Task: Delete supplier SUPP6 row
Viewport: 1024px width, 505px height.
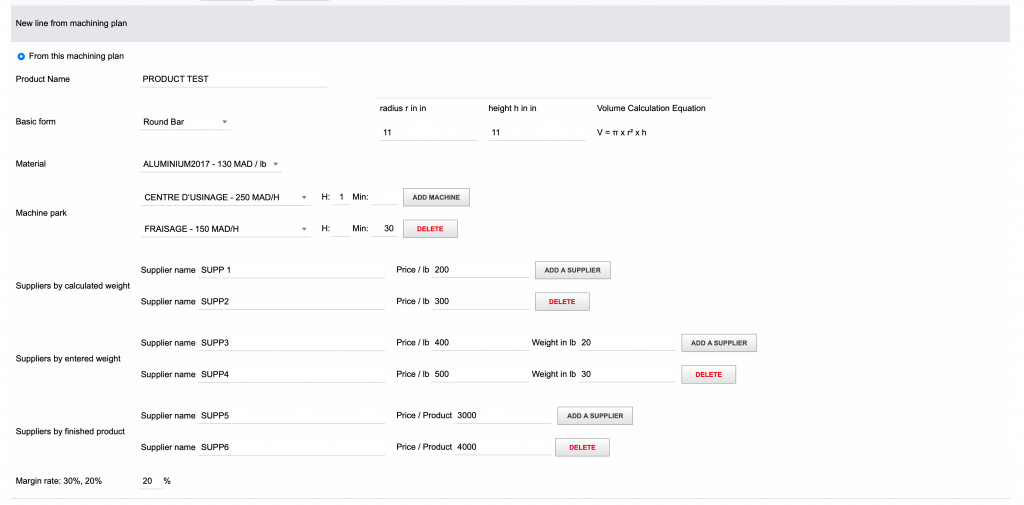Action: click(582, 447)
